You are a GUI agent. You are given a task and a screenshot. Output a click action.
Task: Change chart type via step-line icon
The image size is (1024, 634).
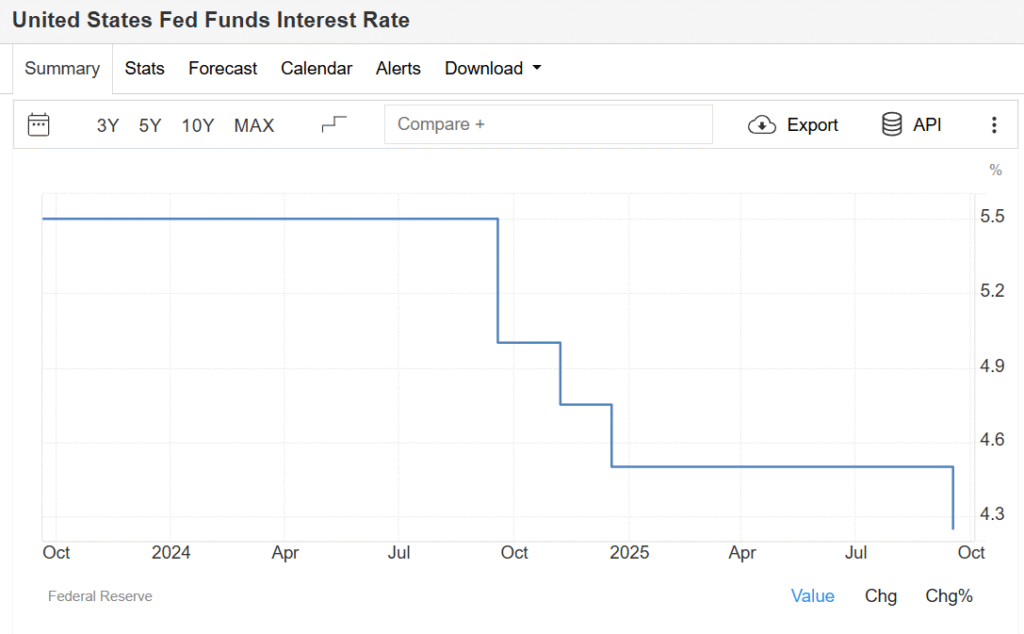334,125
